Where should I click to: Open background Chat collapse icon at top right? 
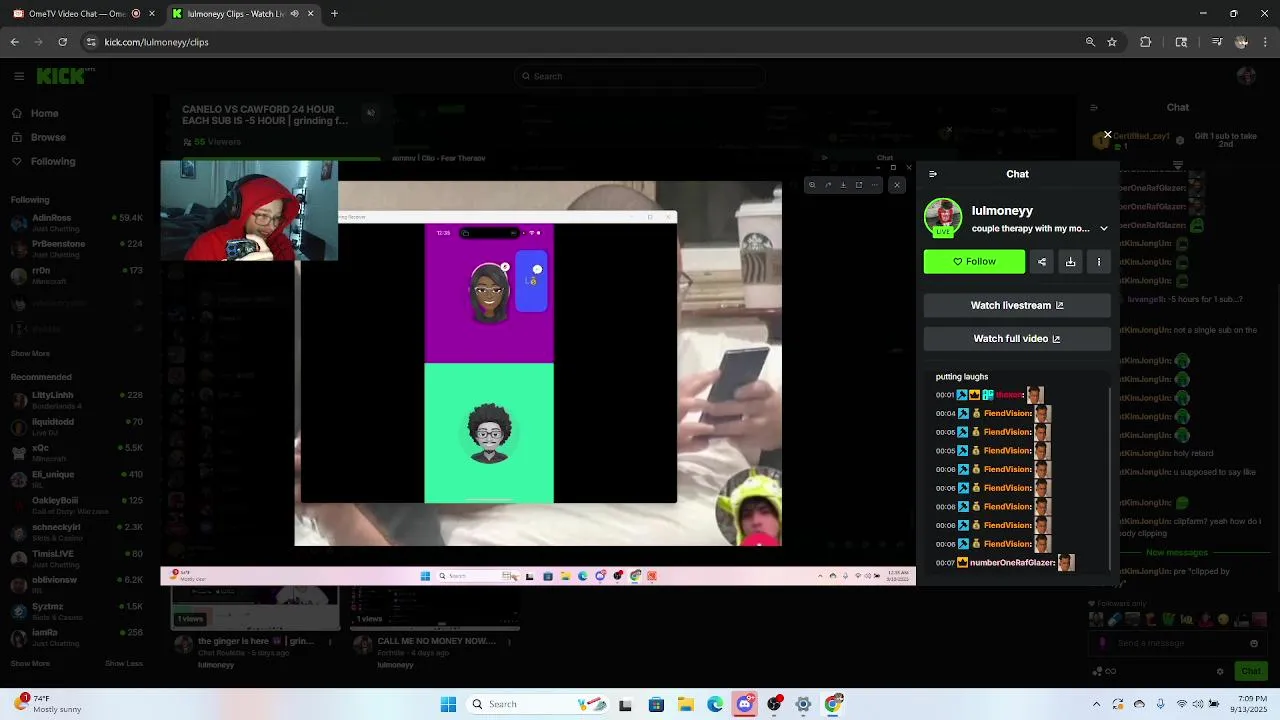(x=1093, y=107)
